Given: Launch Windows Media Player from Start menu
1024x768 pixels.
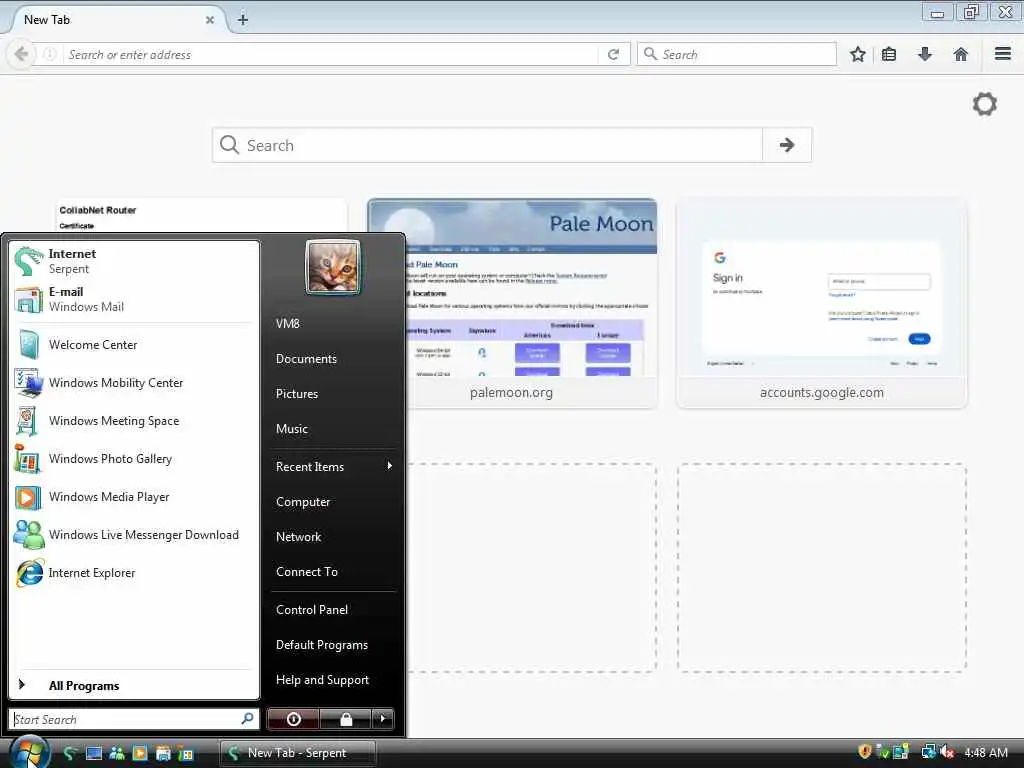Looking at the screenshot, I should (x=134, y=497).
